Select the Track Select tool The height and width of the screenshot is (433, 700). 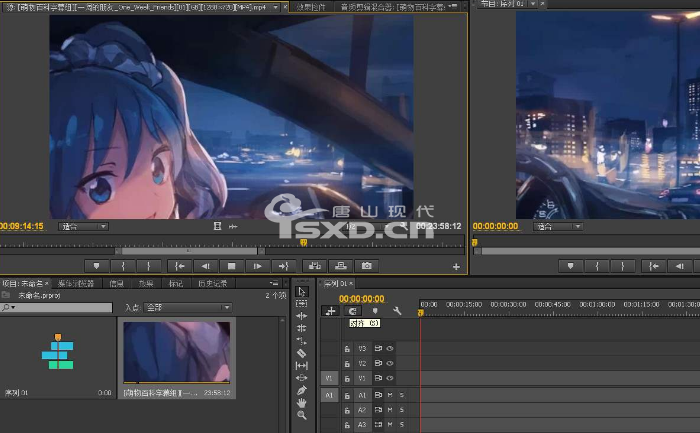[x=301, y=304]
